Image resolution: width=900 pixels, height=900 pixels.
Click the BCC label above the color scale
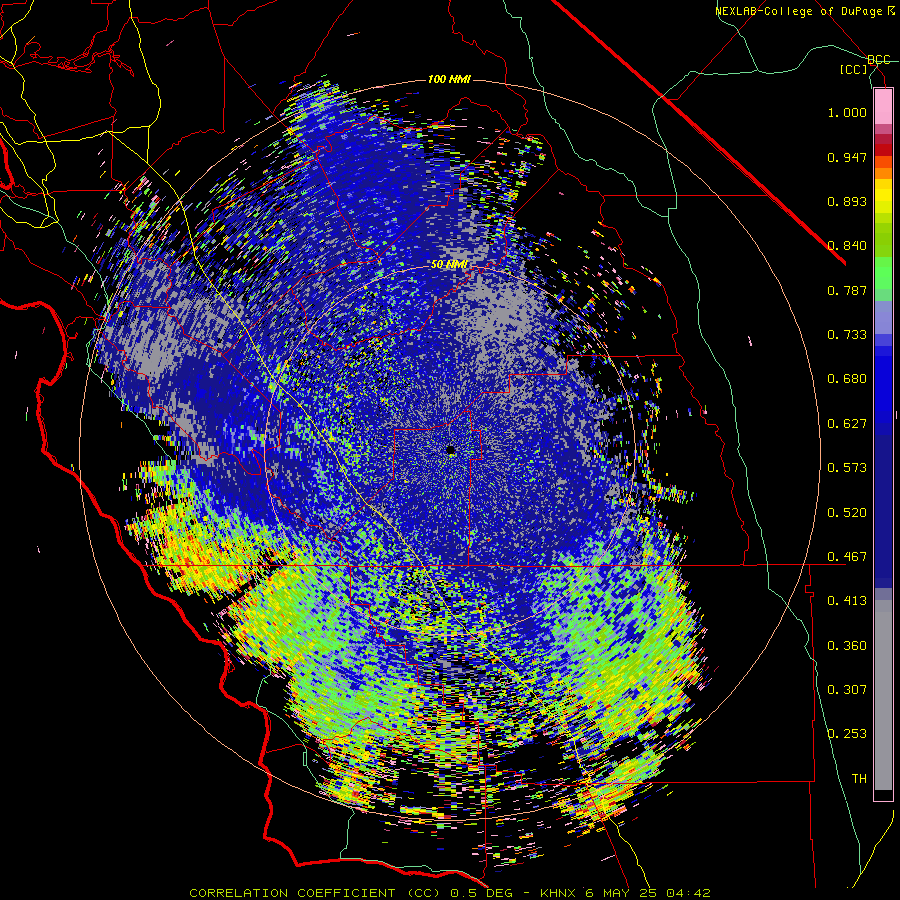point(878,60)
